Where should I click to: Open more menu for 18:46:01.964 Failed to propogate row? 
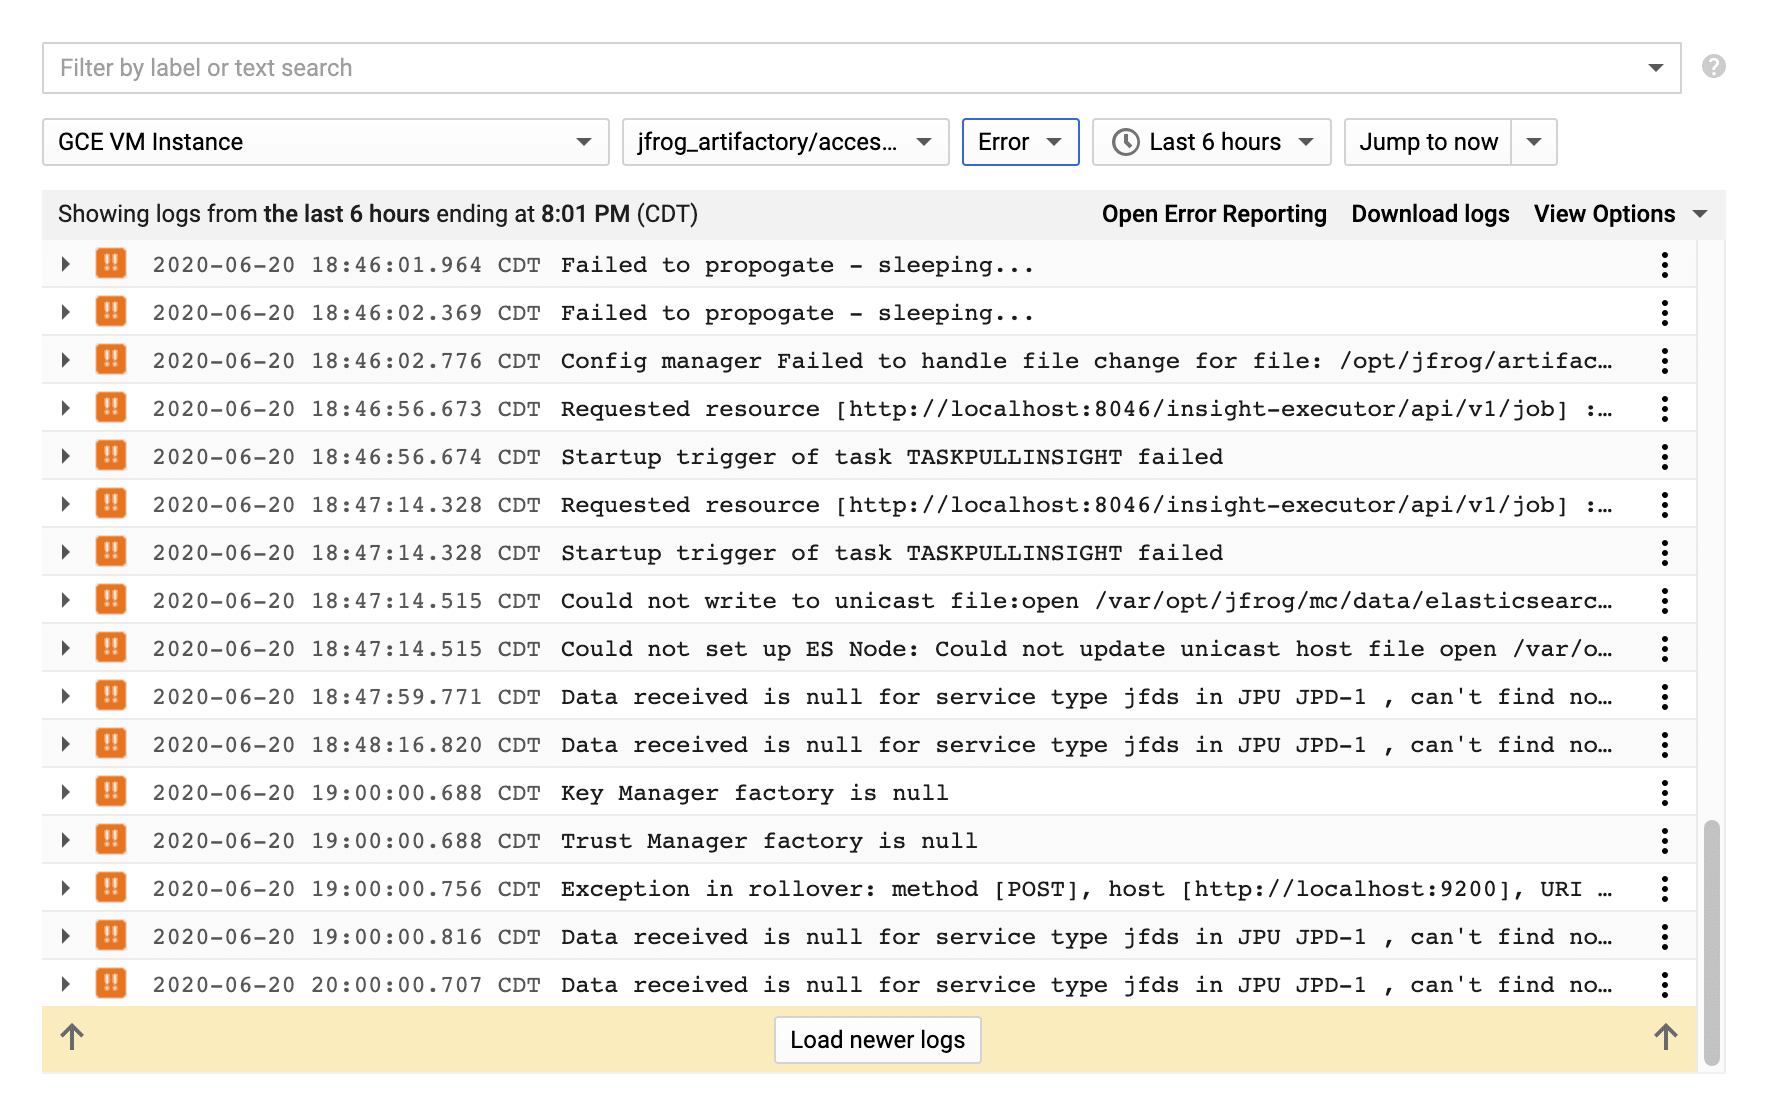point(1665,264)
